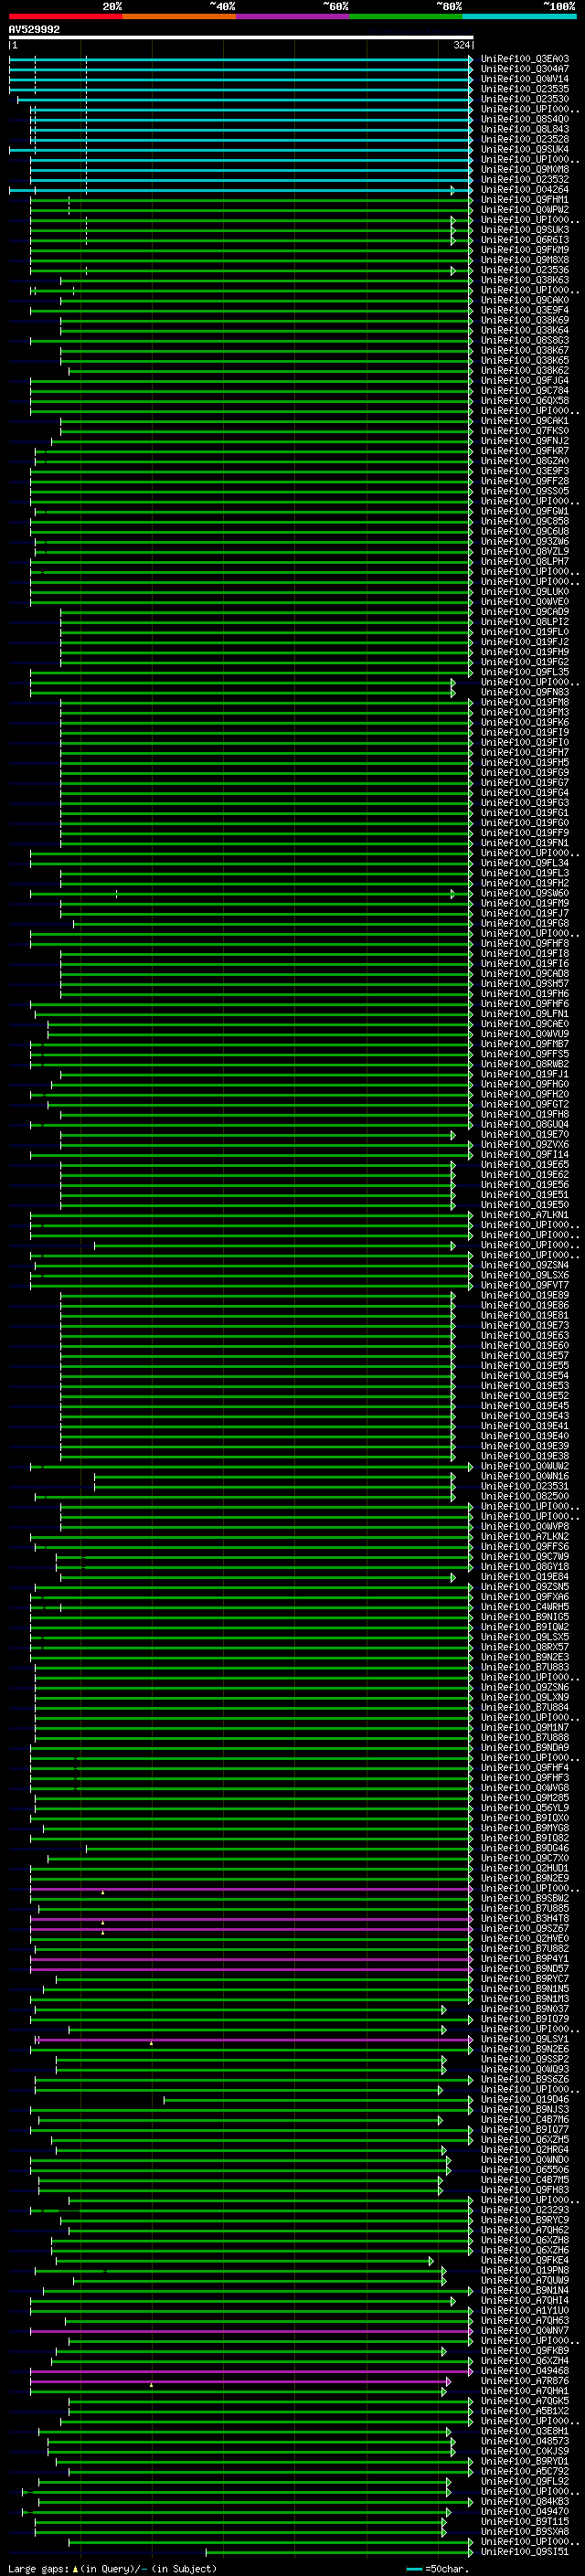Open hit UniRef100_Q9M0M8

[x=524, y=170]
